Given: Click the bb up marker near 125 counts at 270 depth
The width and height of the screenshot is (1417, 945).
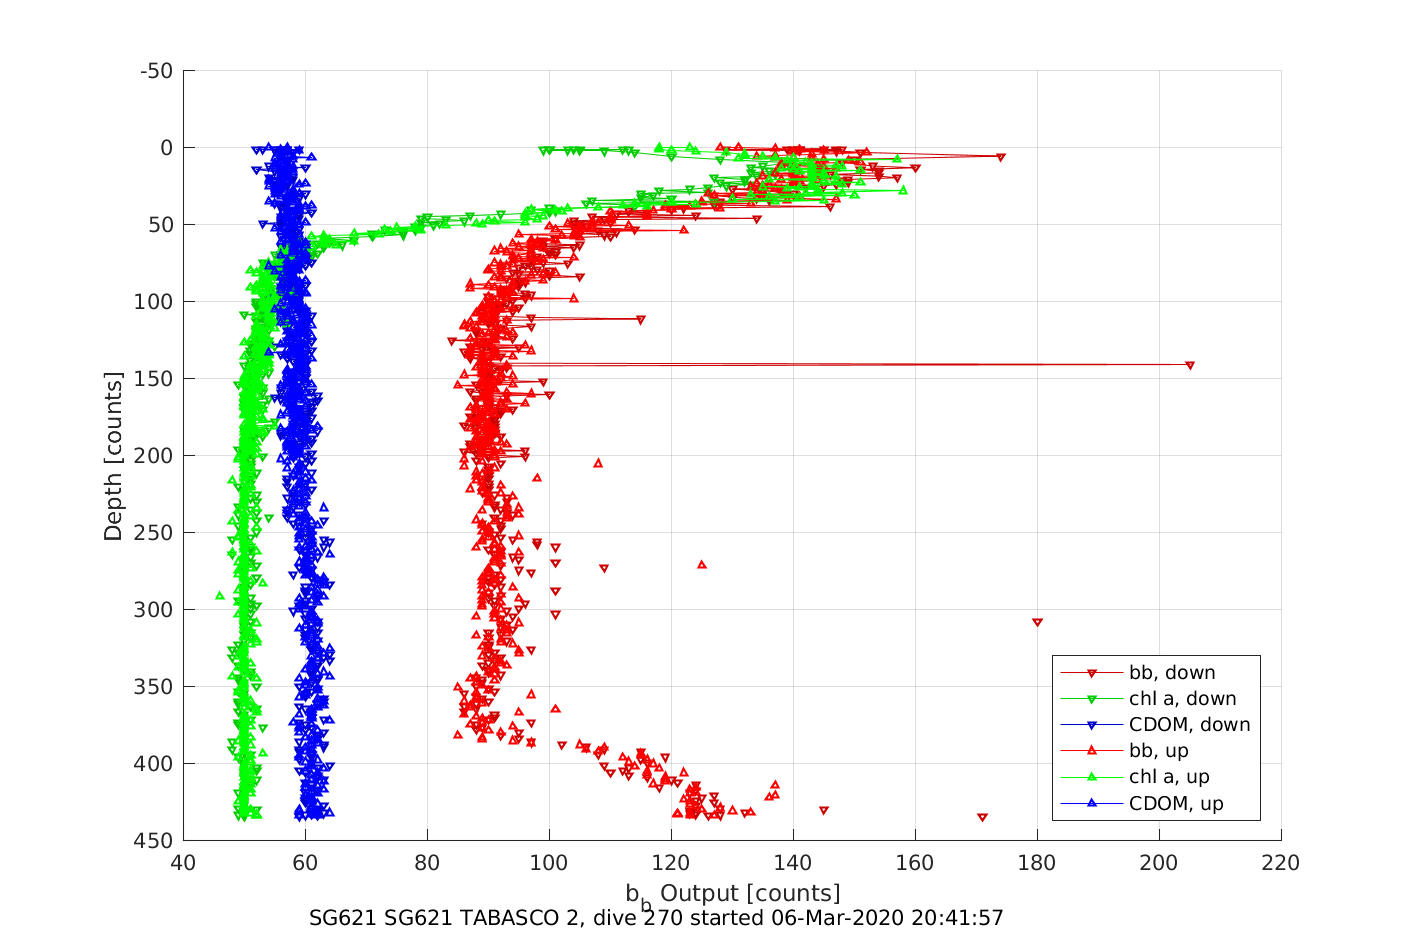Looking at the screenshot, I should (x=701, y=564).
